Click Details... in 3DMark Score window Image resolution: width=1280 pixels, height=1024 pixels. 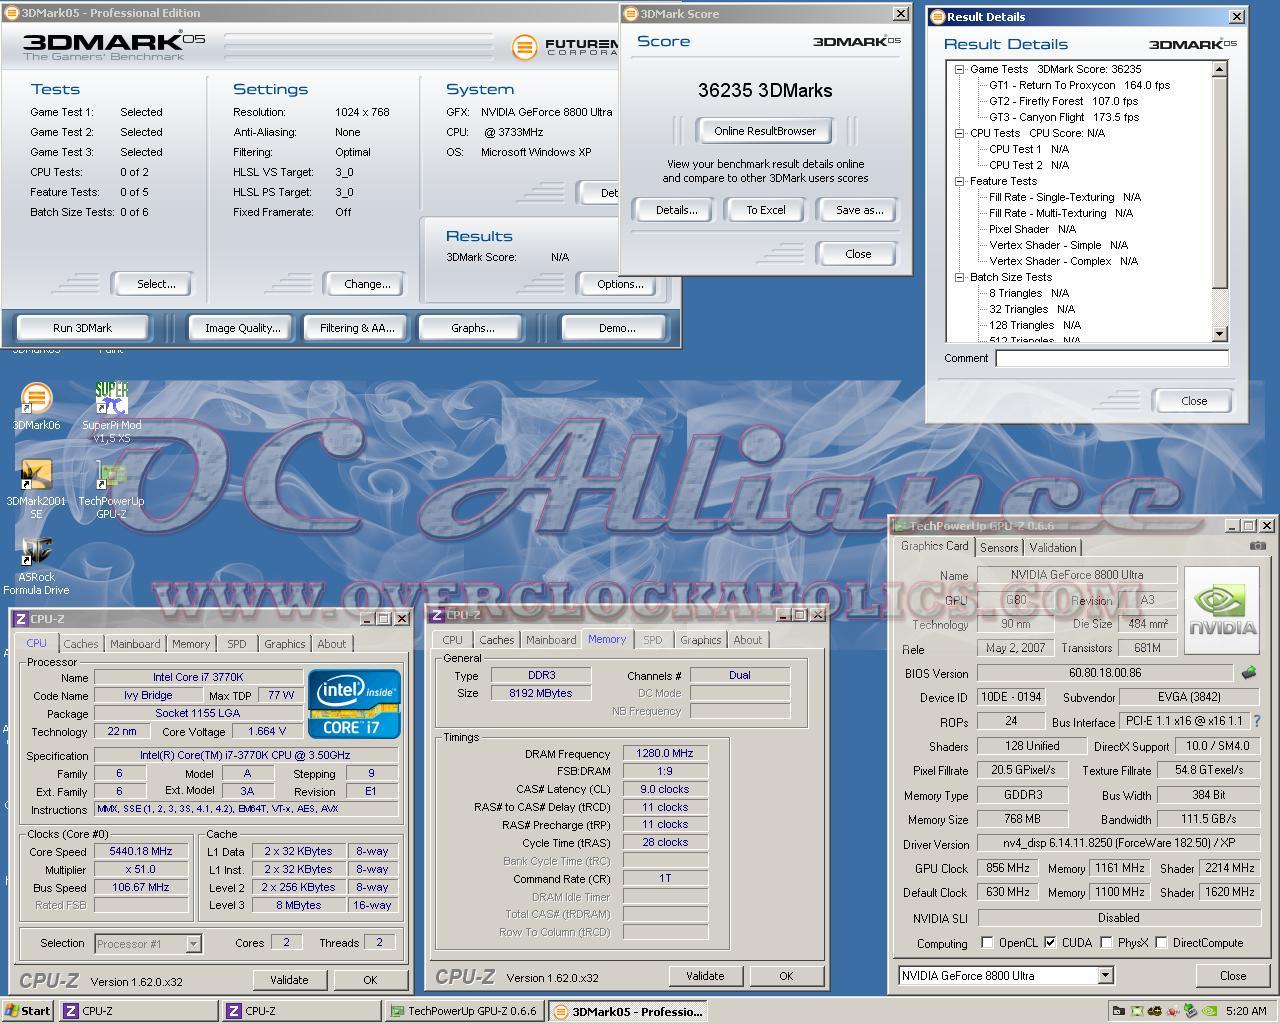(676, 210)
